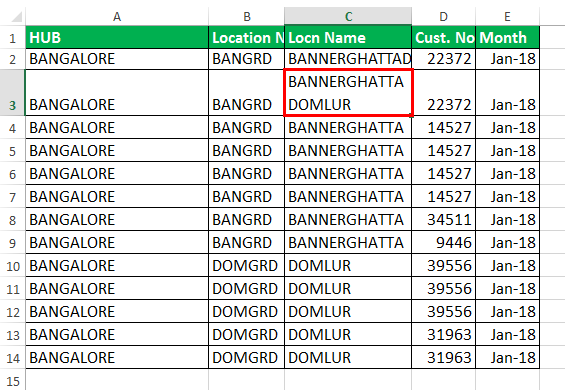Select cell A7 containing BANGALORE
The height and width of the screenshot is (390, 565).
coord(117,196)
